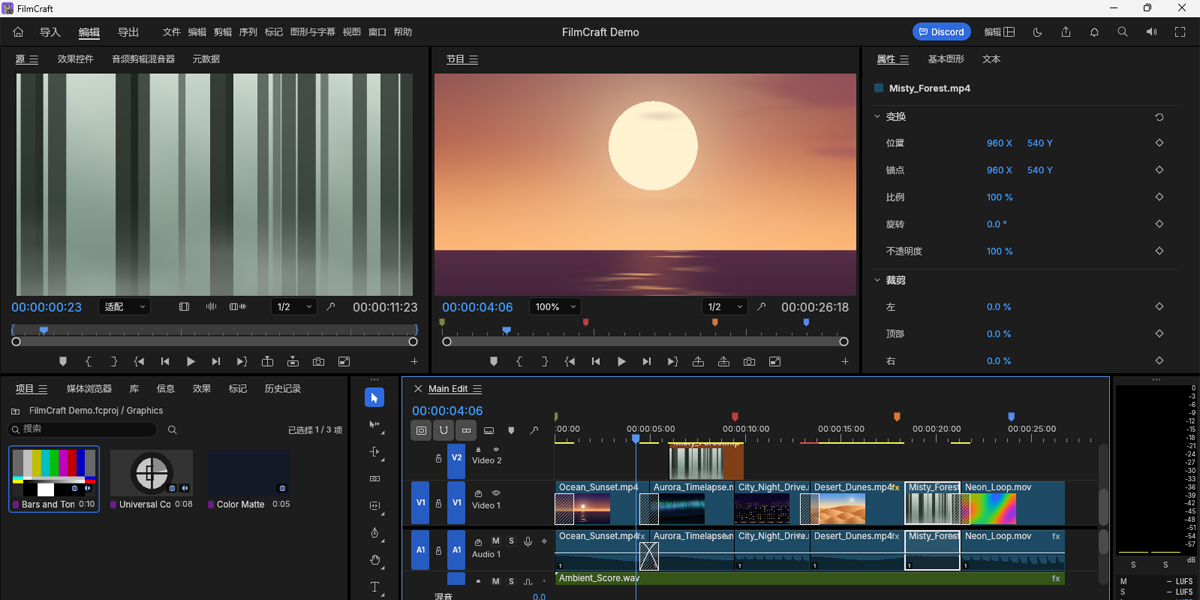This screenshot has height=600, width=1200.
Task: Open timeline wrench settings
Action: pos(534,430)
